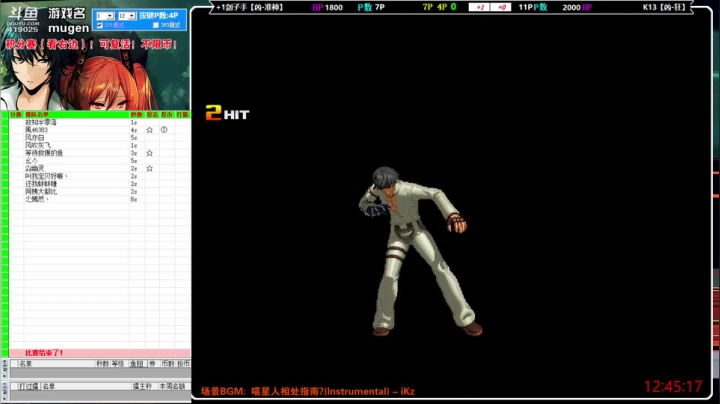Click the +1刽子手 fighter name label
Image resolution: width=720 pixels, height=404 pixels.
point(250,7)
